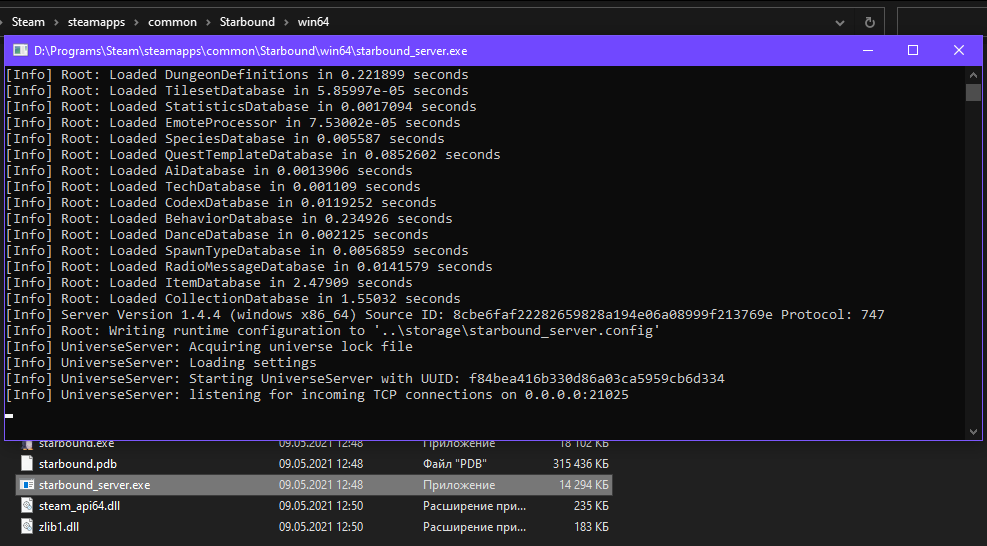Click the listening for incoming TCP connections line
The width and height of the screenshot is (987, 546).
[x=317, y=395]
